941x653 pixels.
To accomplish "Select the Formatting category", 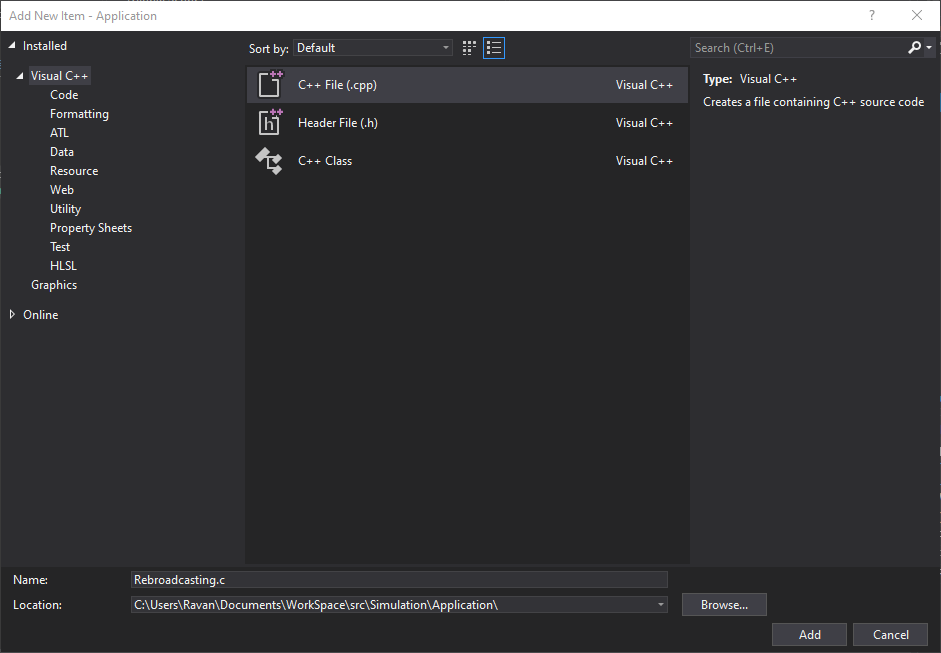I will 79,114.
